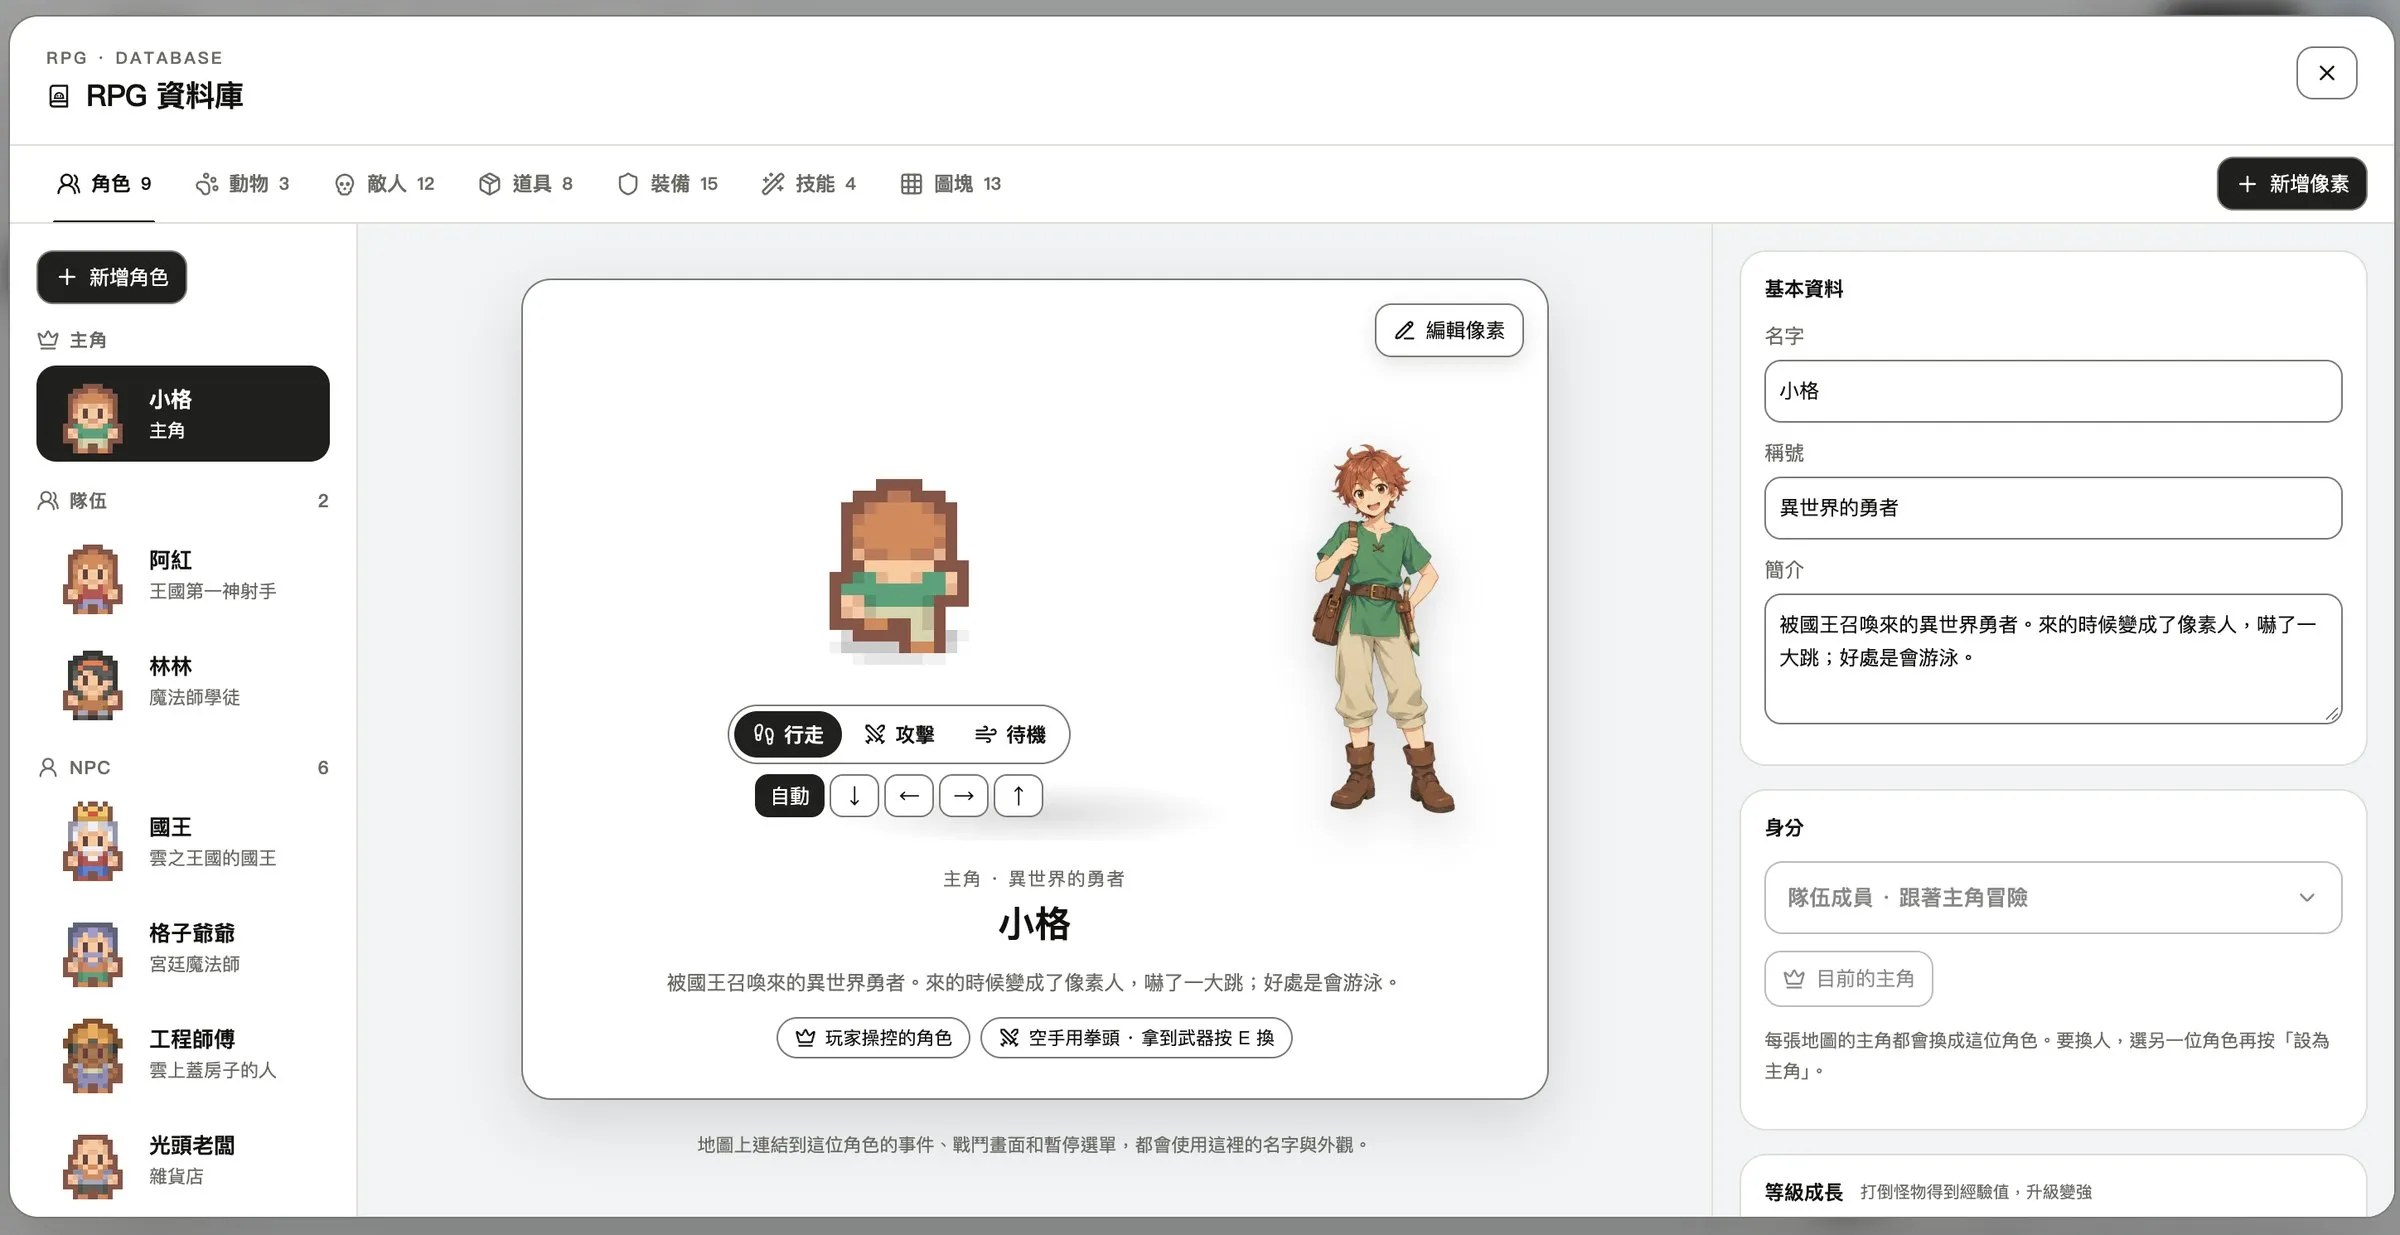Switch animation to 待機
The image size is (2400, 1235).
pyautogui.click(x=1010, y=734)
